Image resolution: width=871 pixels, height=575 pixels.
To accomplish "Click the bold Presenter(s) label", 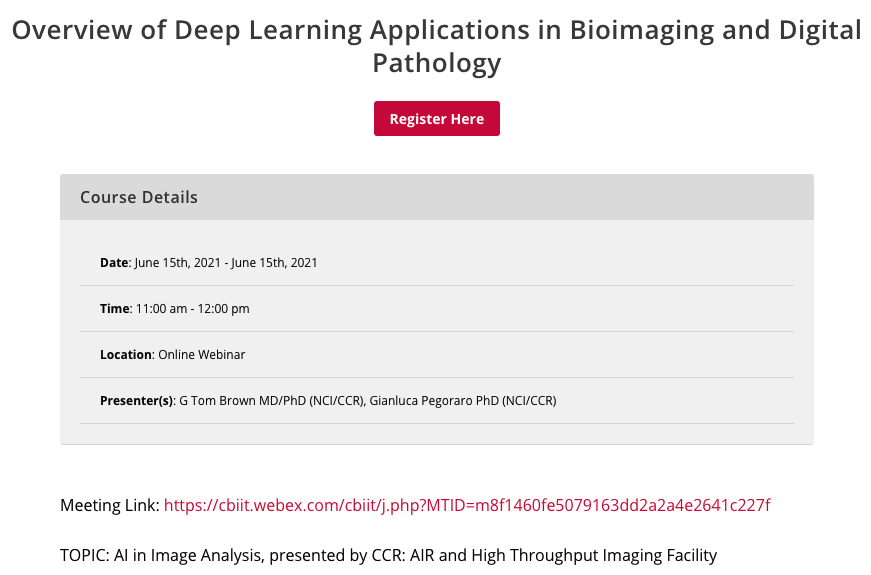I will (137, 401).
